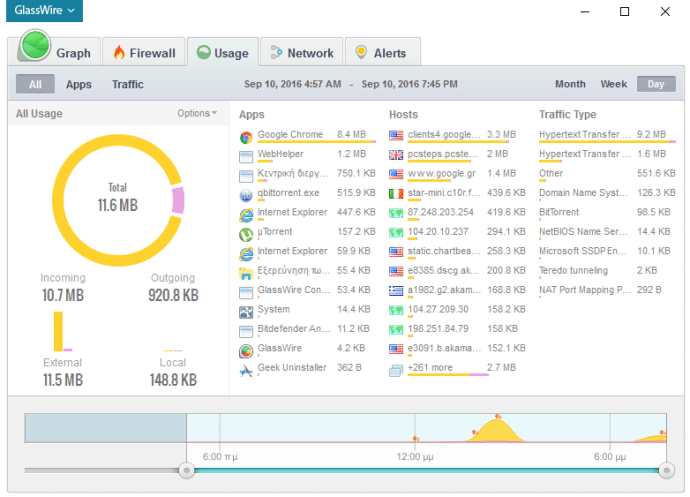
Task: Click the Hypertext Transfer 9.2 MB entry
Action: pyautogui.click(x=607, y=135)
